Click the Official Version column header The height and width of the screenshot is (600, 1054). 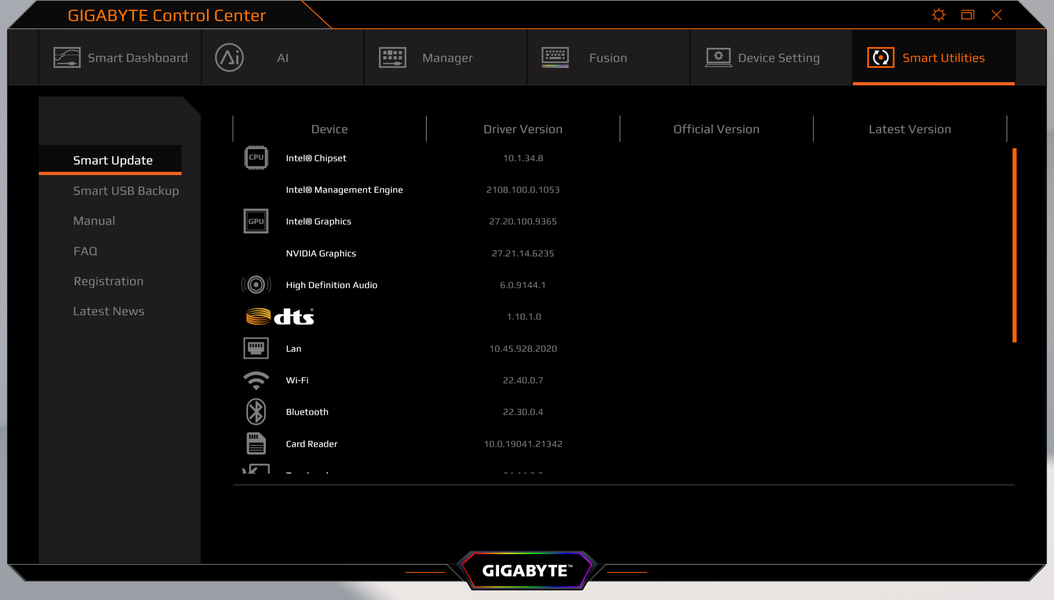pyautogui.click(x=717, y=129)
